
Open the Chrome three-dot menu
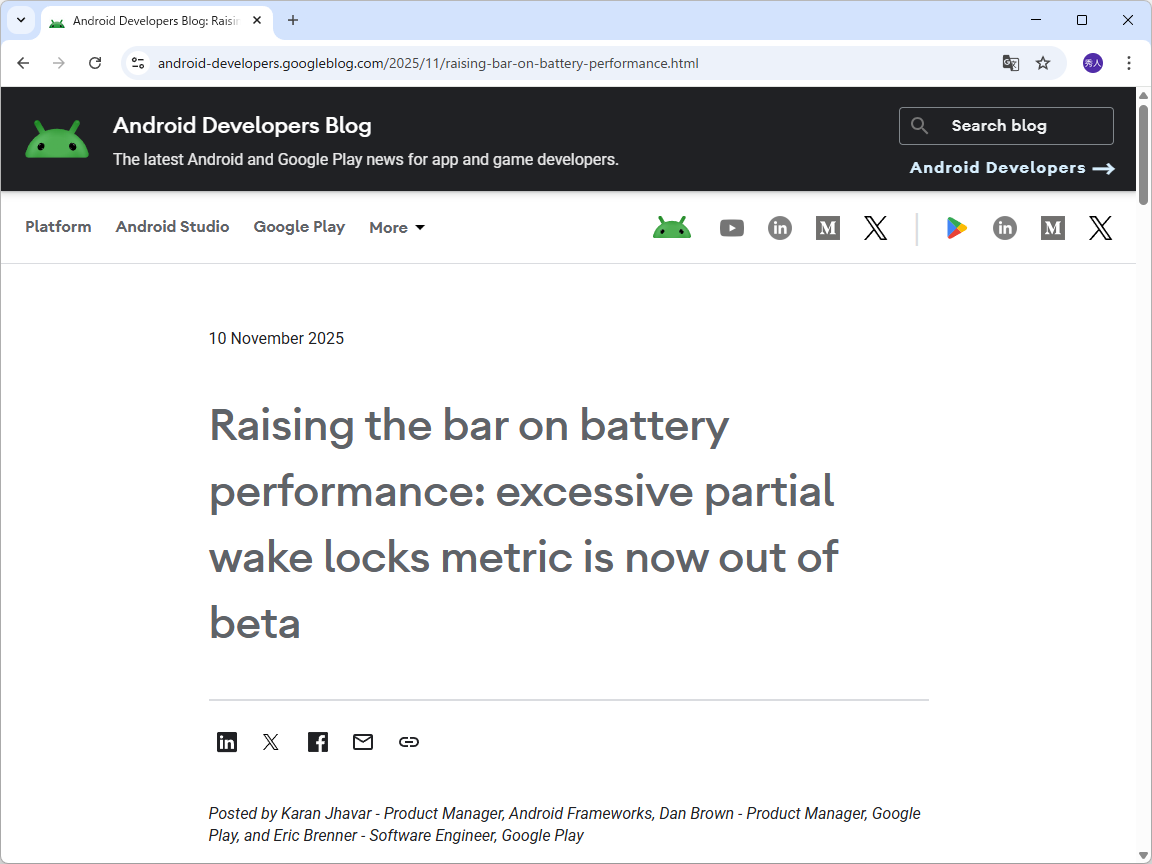[x=1129, y=63]
